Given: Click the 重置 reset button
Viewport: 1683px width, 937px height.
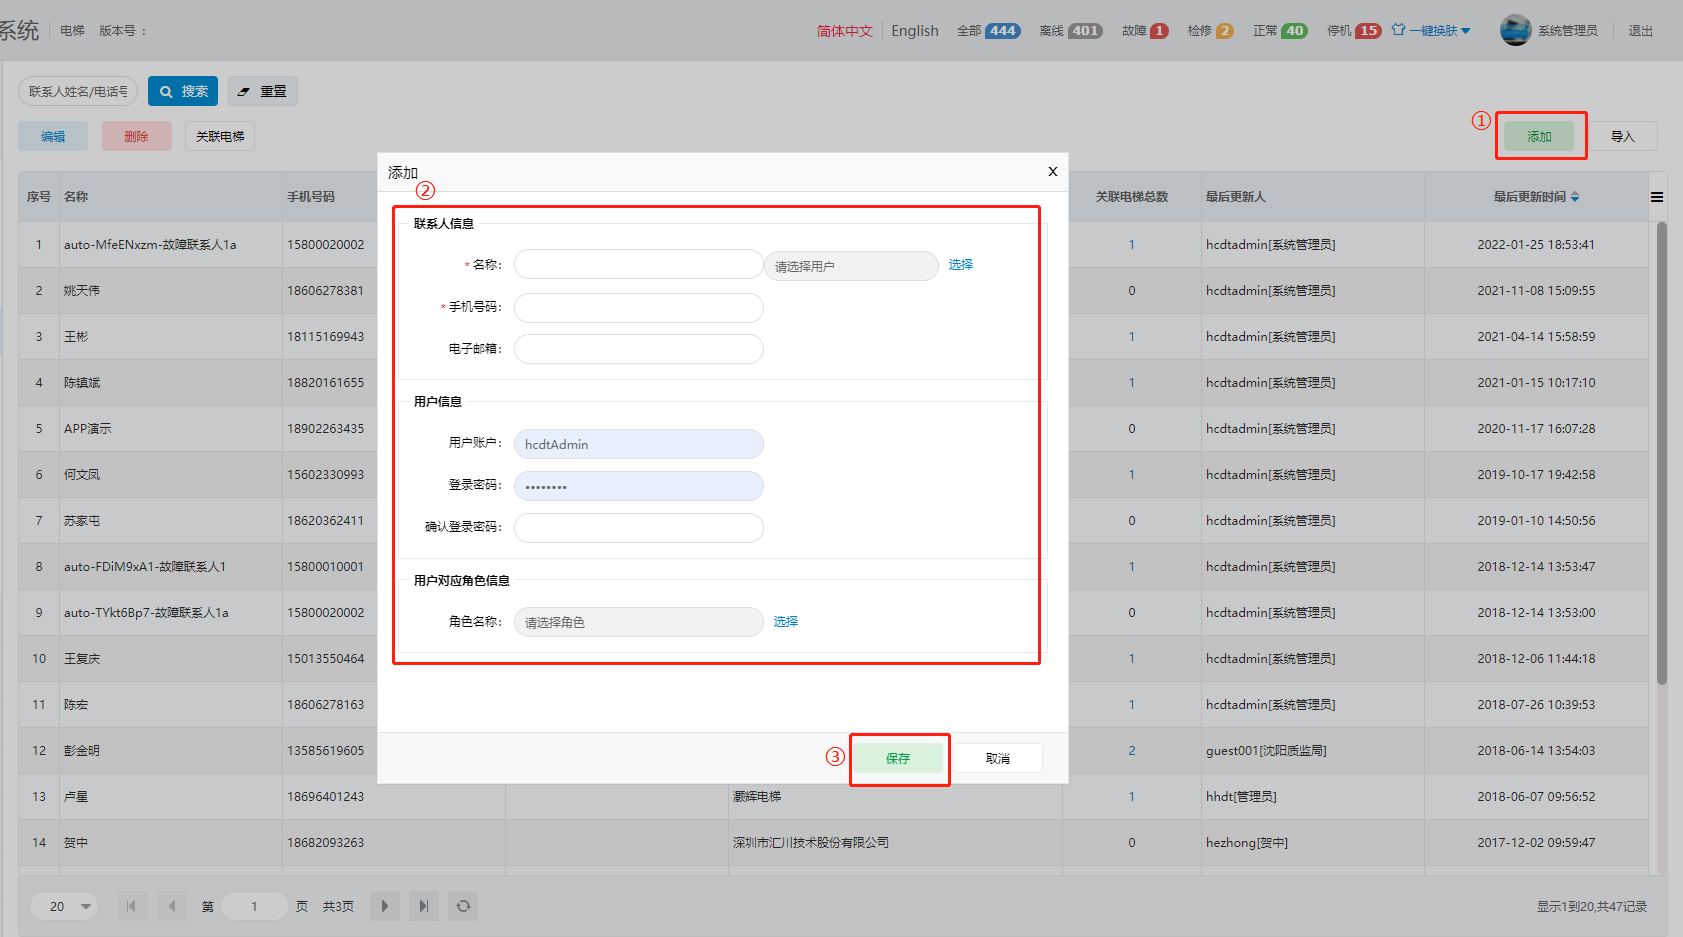Looking at the screenshot, I should [263, 91].
